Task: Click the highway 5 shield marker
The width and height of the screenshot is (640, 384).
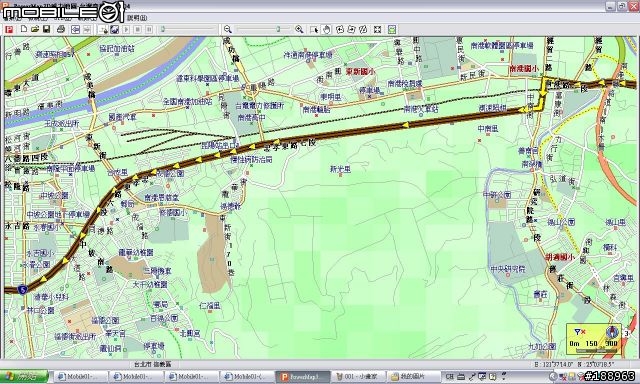Action: pyautogui.click(x=22, y=290)
